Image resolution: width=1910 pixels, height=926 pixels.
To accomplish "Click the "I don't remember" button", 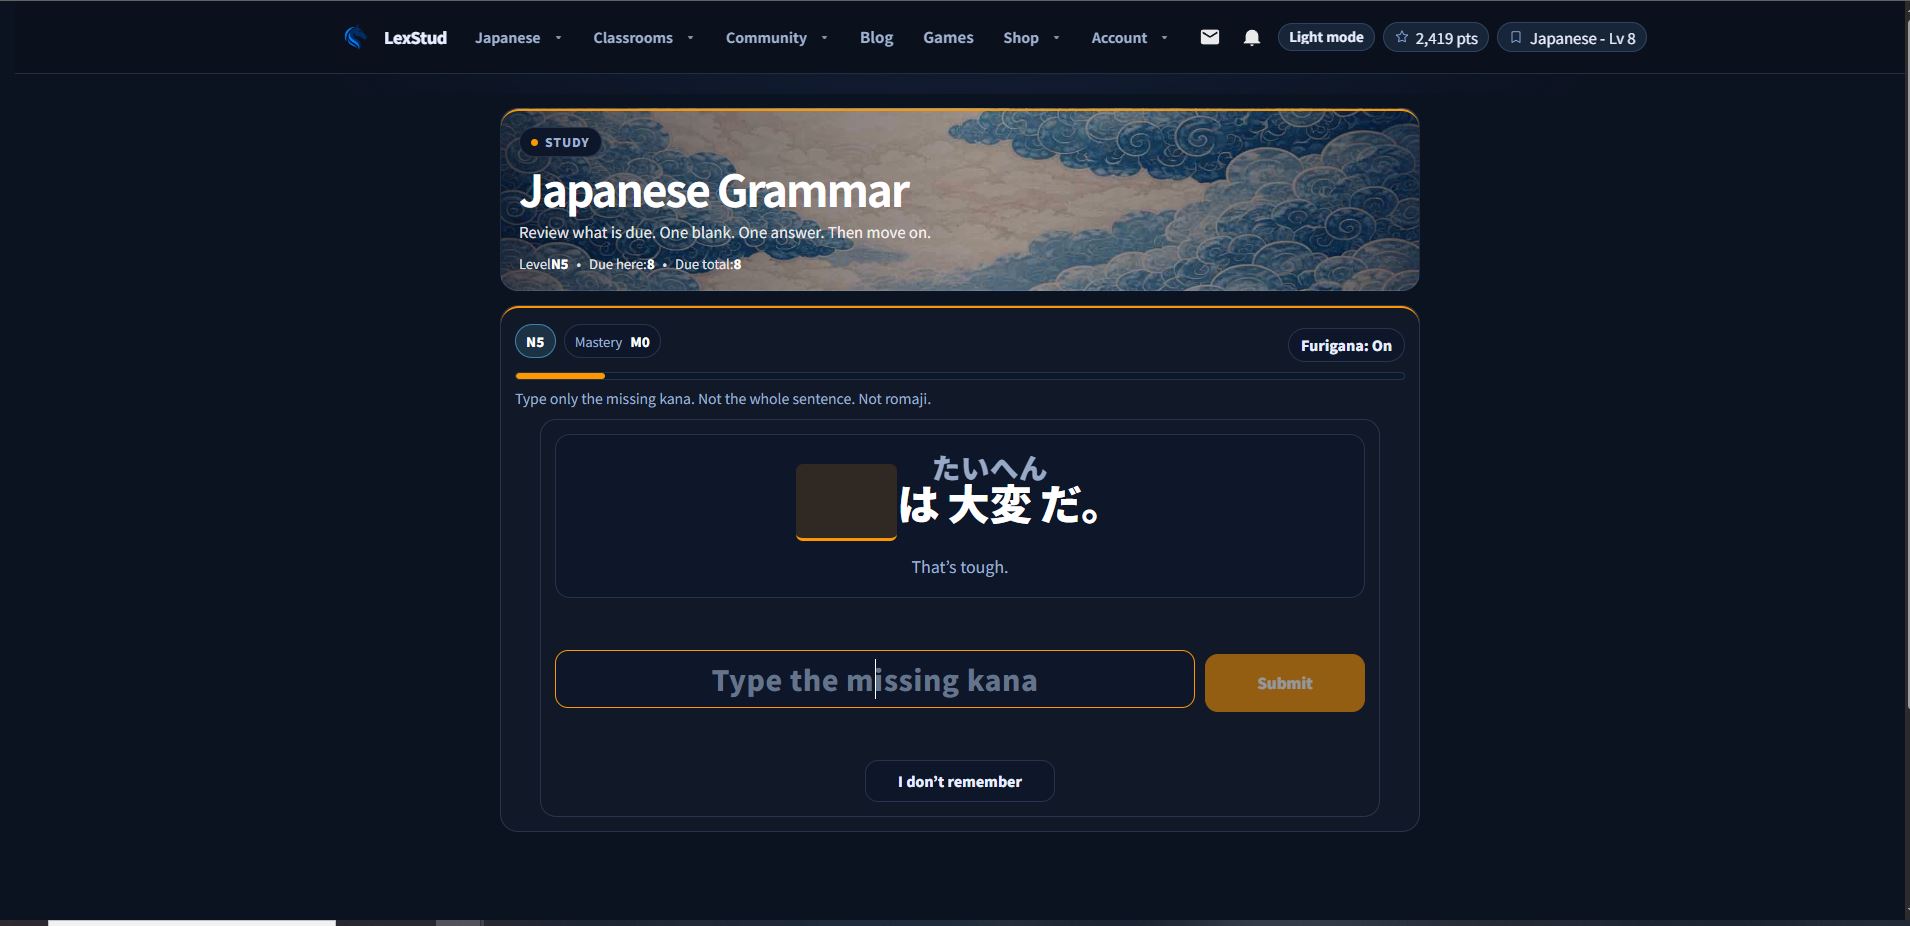I will (960, 781).
